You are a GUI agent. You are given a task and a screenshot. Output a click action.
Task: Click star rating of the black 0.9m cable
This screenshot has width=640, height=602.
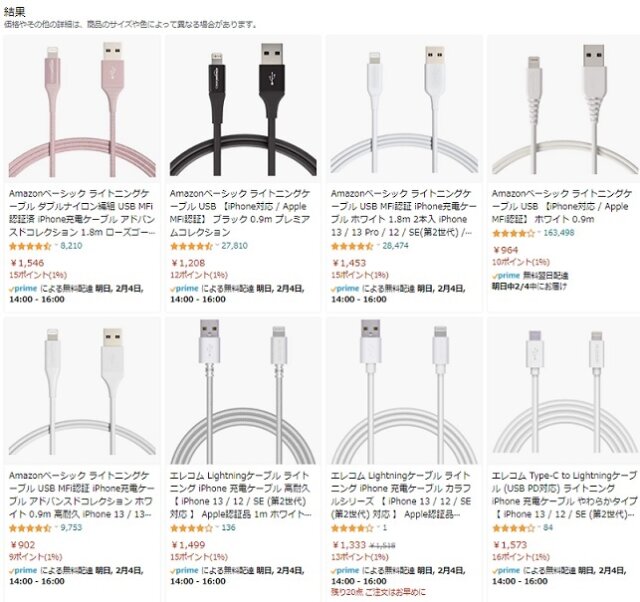[191, 246]
